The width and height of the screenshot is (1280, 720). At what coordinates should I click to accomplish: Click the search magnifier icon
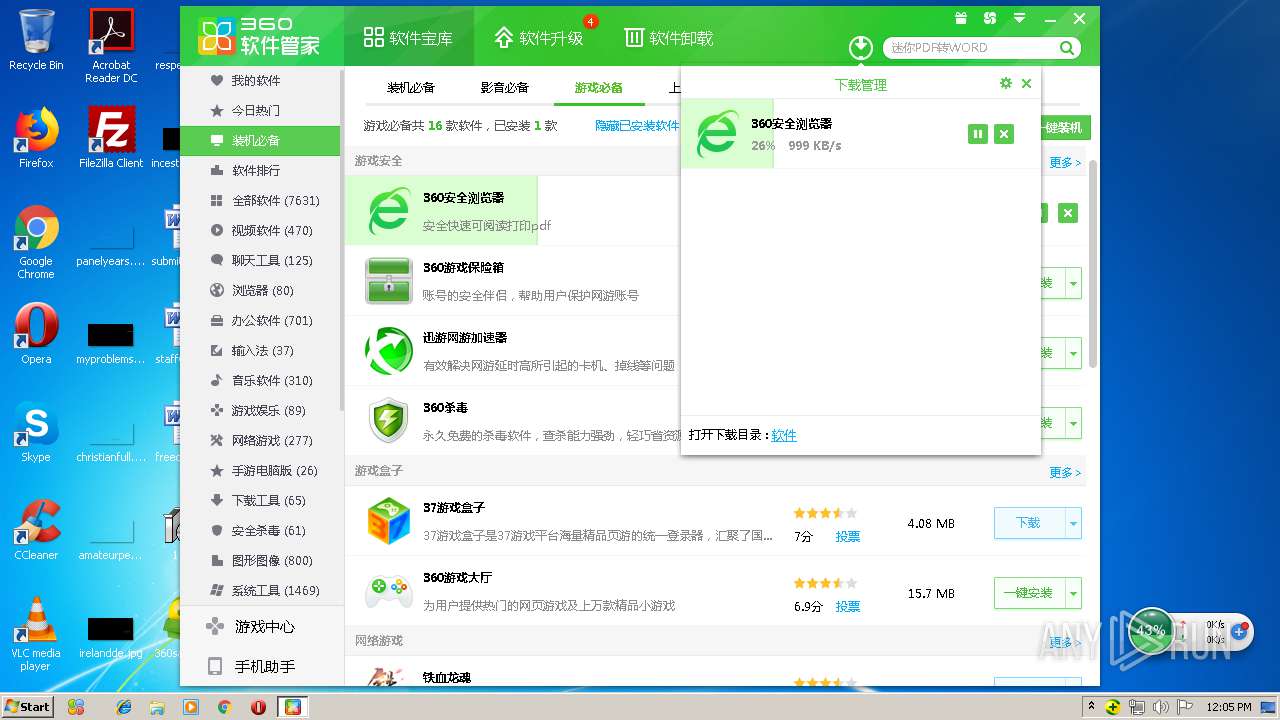1067,47
